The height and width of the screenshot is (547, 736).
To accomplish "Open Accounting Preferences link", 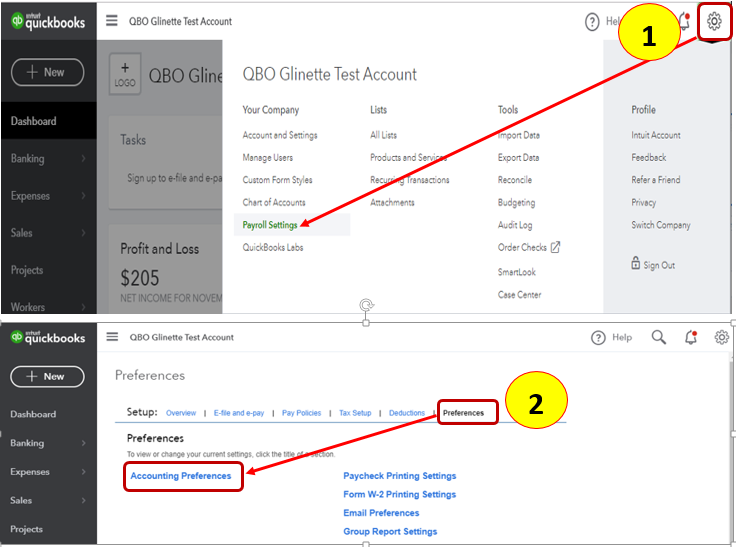I will click(181, 476).
